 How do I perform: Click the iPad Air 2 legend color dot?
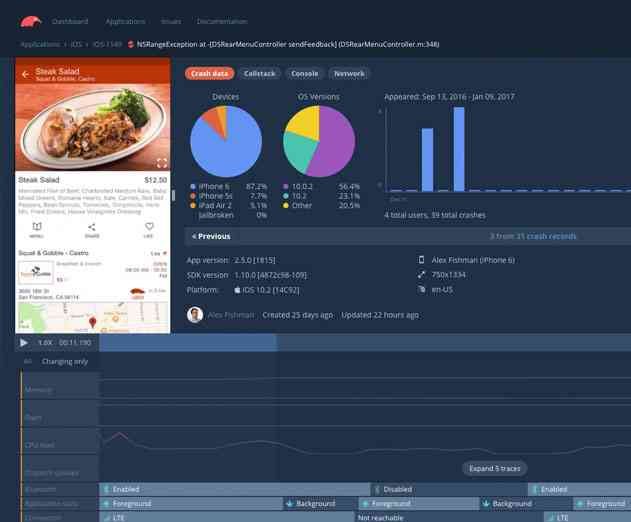coord(193,205)
